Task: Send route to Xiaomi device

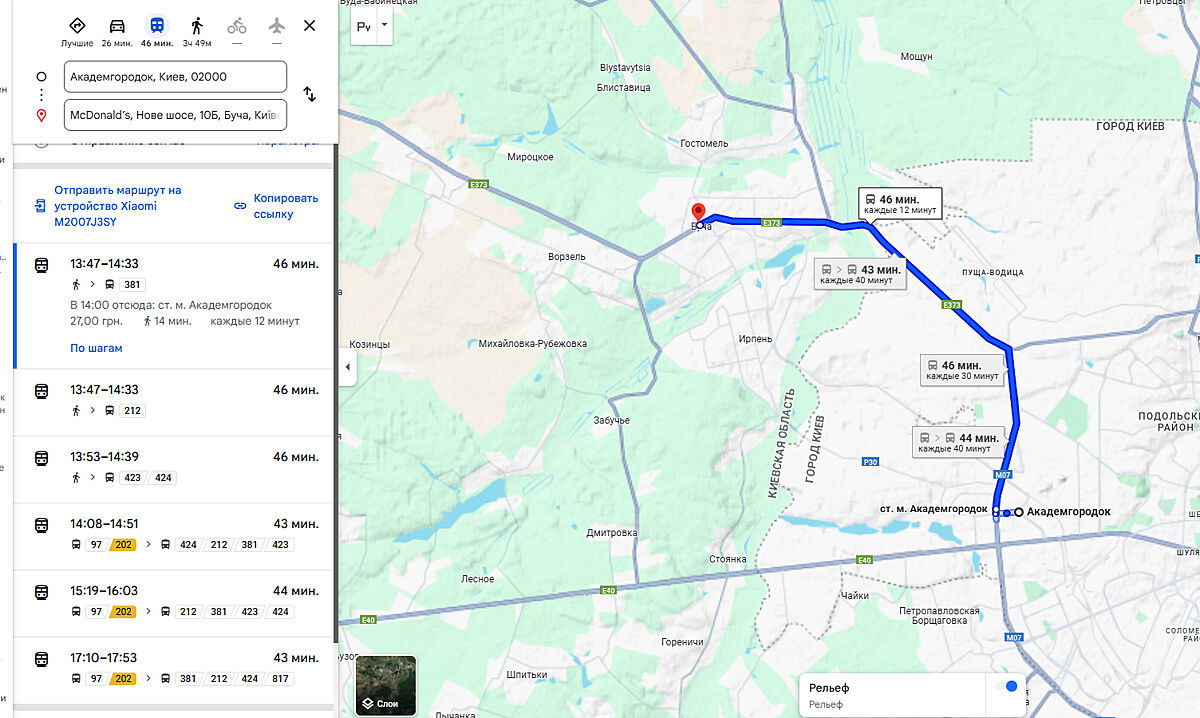Action: point(118,205)
